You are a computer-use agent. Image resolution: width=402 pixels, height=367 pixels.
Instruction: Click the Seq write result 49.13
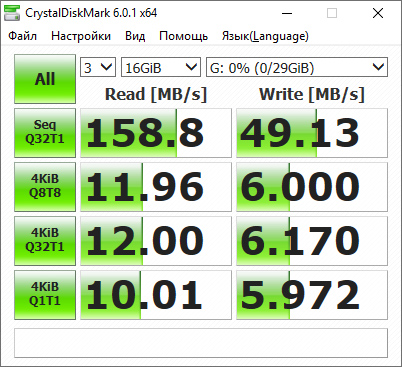(312, 133)
